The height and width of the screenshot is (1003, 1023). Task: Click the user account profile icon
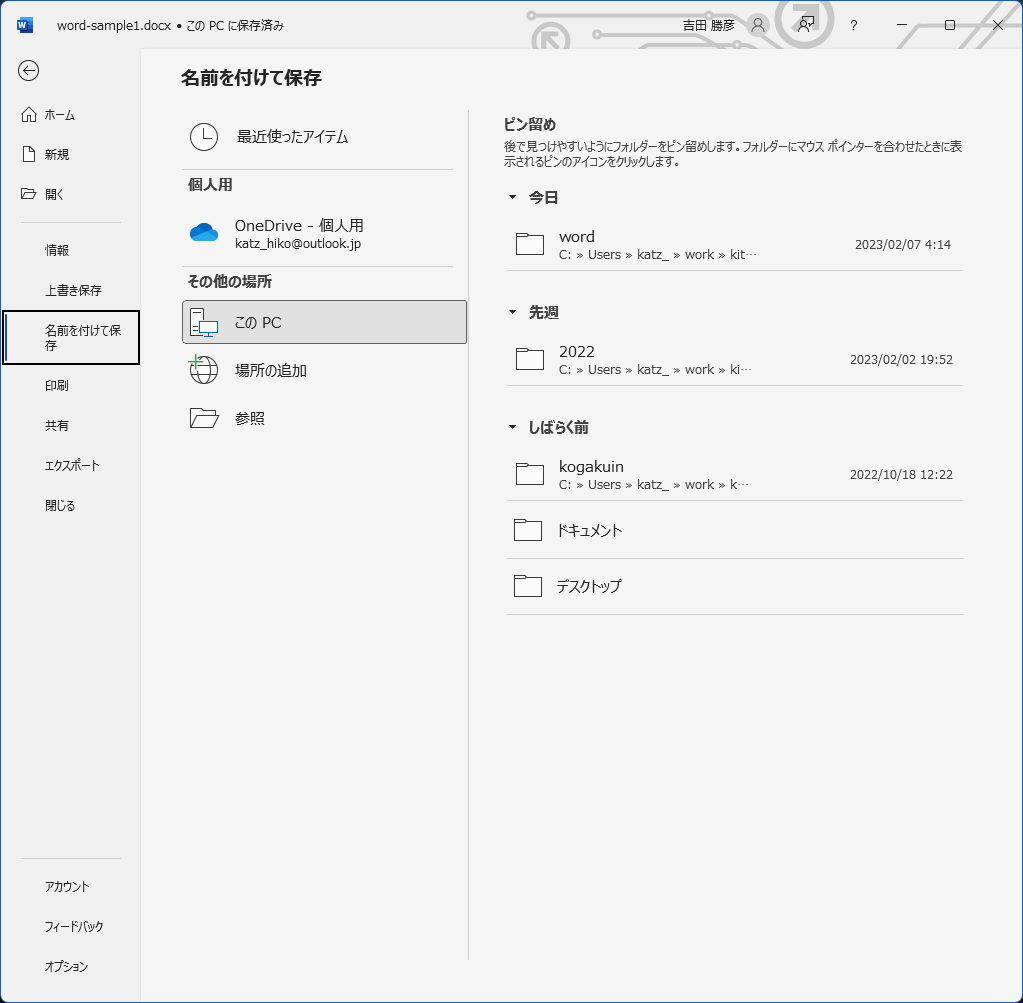[758, 25]
